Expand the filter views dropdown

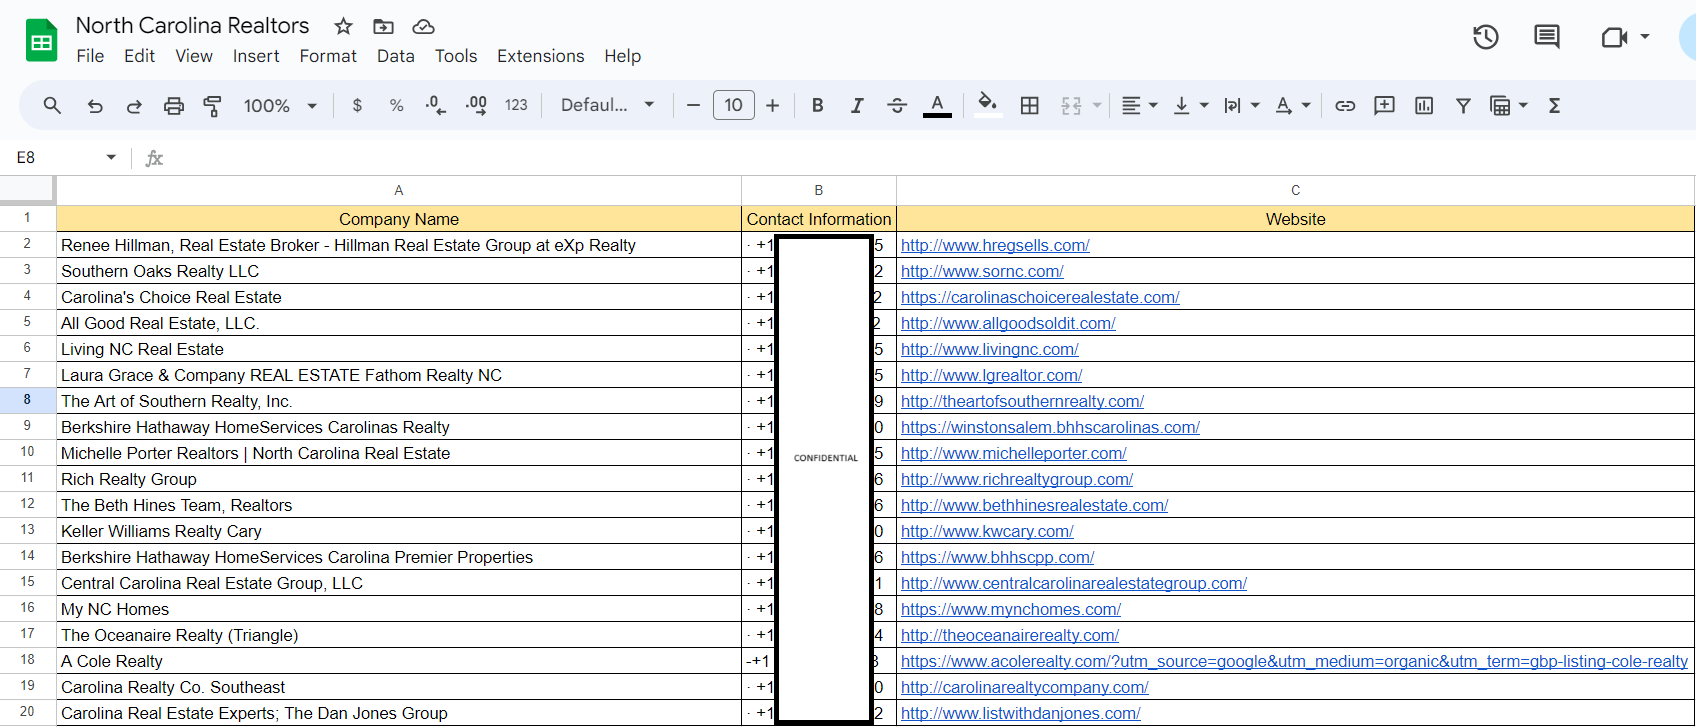click(x=1523, y=105)
